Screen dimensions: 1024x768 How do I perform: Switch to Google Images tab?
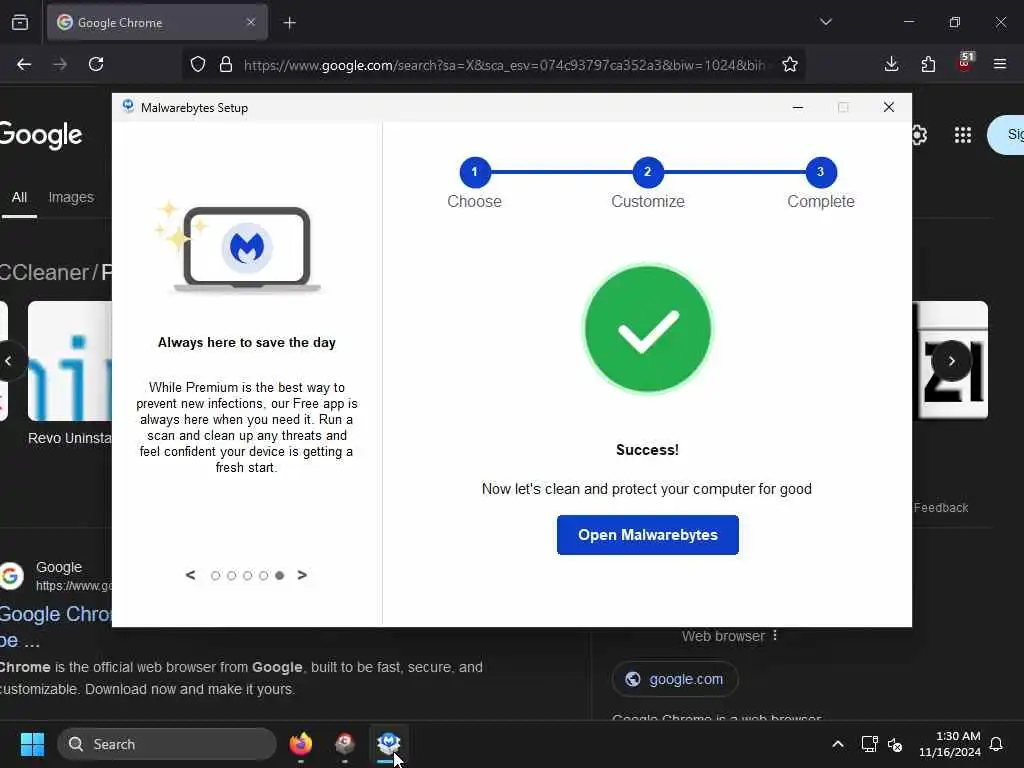(71, 197)
